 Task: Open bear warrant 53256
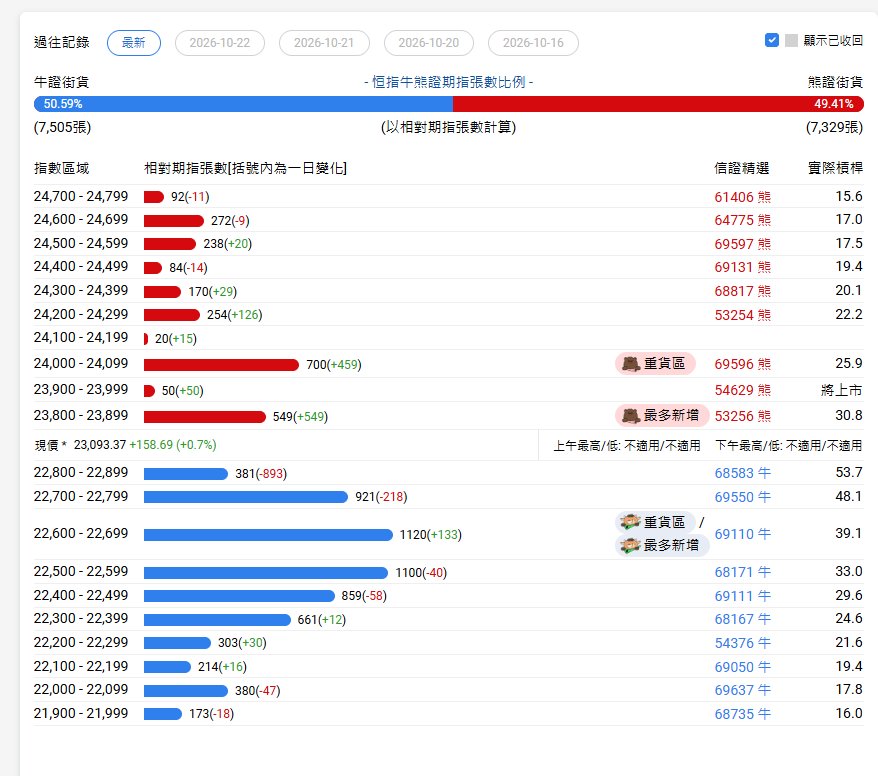[742, 416]
